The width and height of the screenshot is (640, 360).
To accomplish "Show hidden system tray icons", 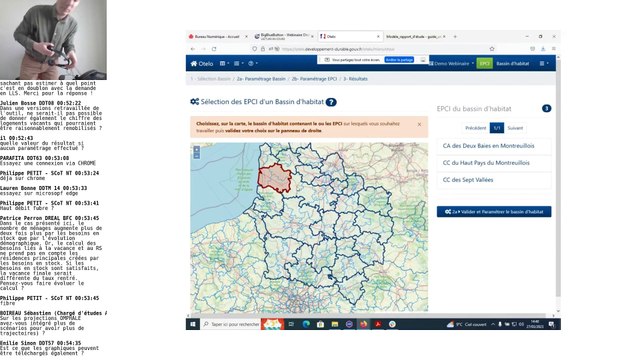I will pos(493,324).
